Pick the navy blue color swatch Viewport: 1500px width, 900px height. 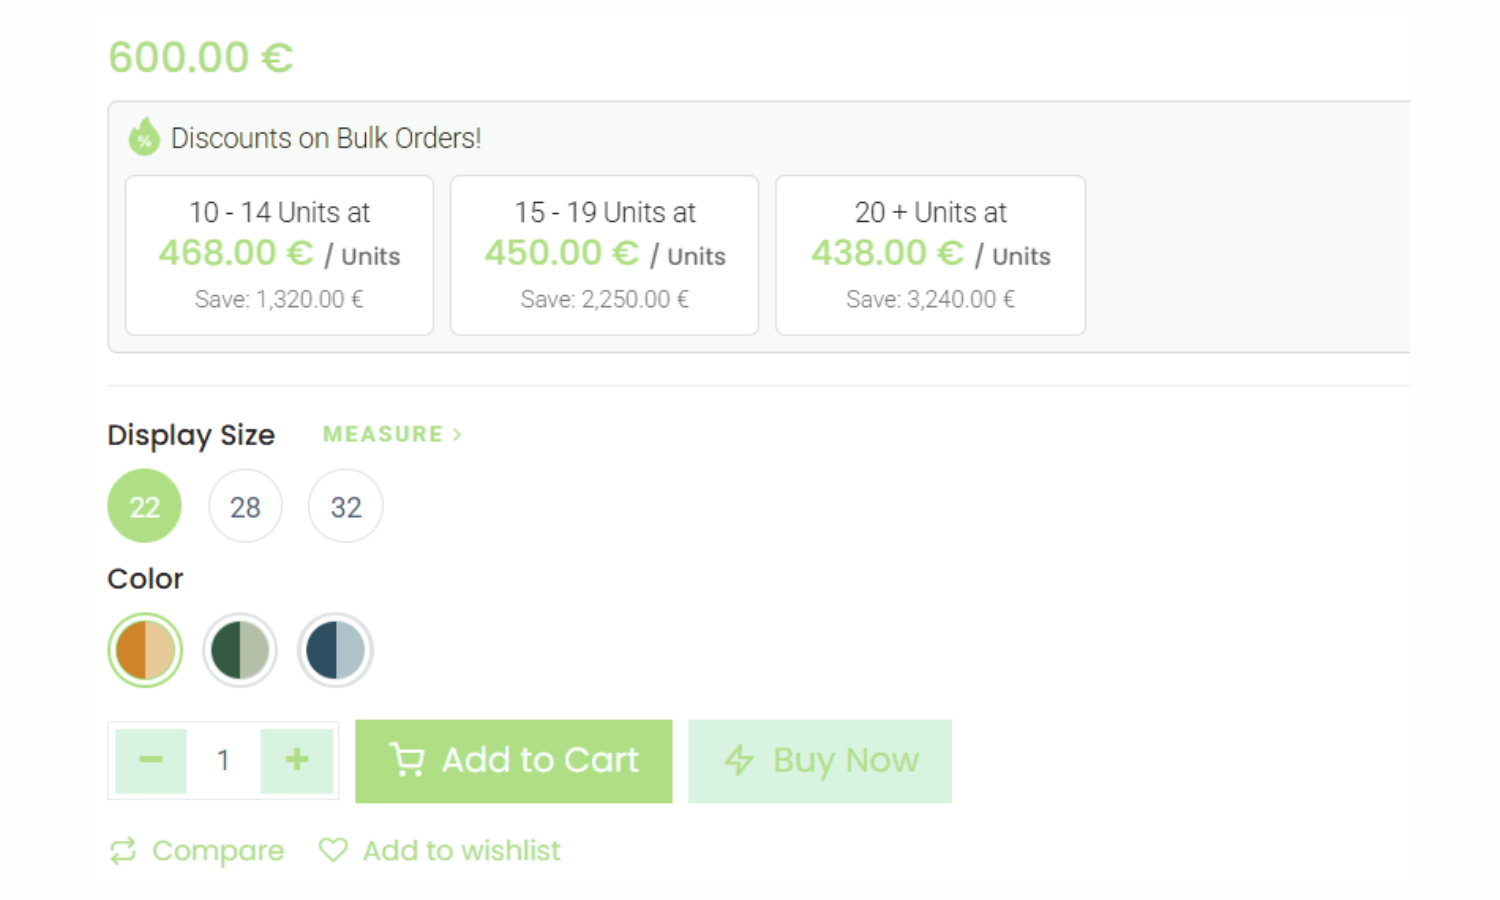coord(335,650)
